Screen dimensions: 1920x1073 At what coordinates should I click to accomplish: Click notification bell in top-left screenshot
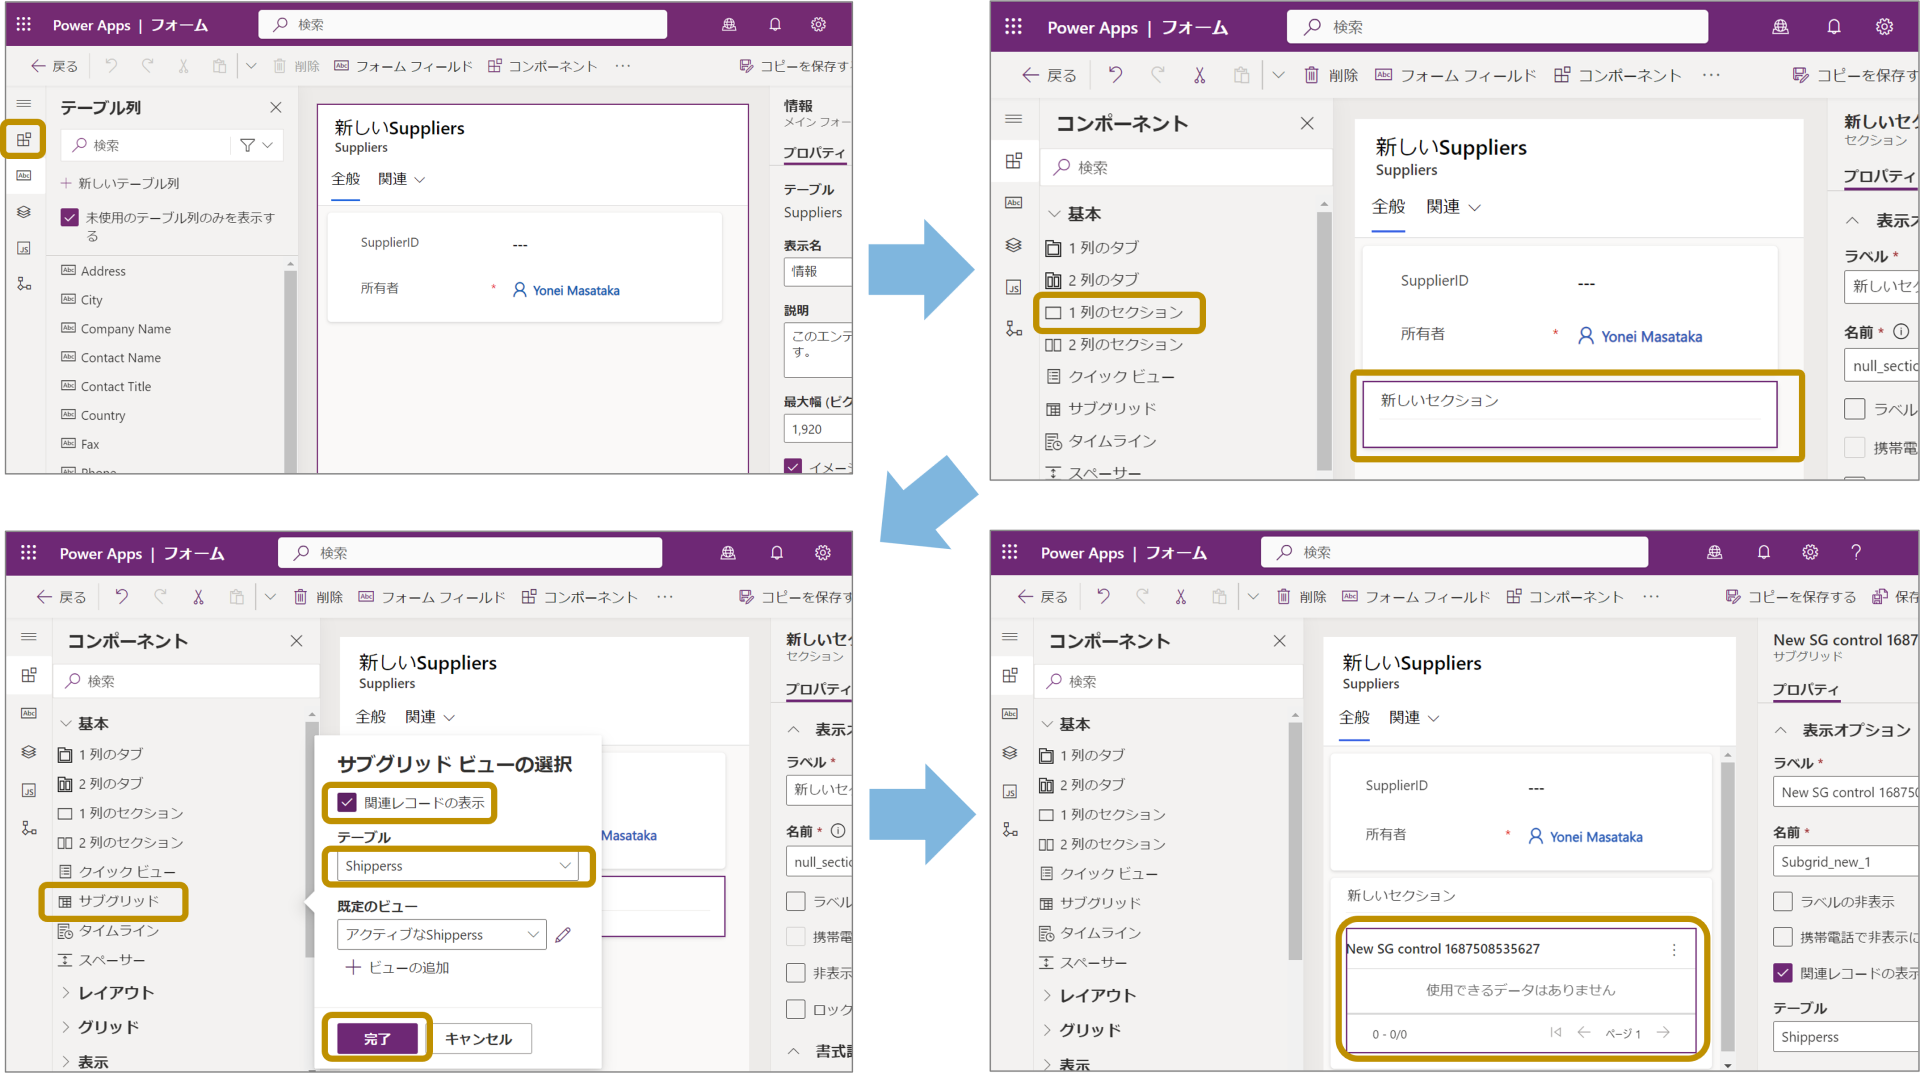click(775, 24)
